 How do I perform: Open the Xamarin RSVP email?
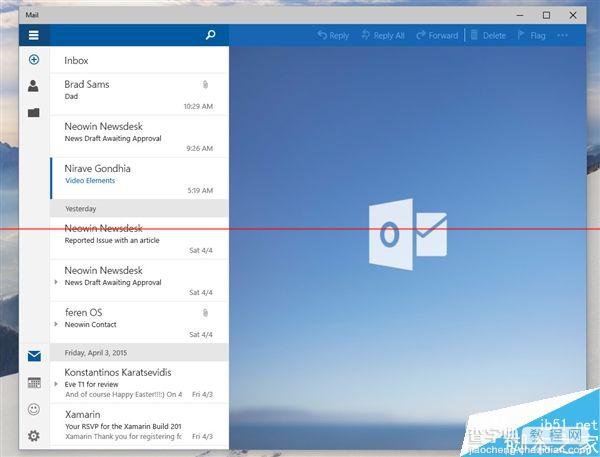[139, 424]
